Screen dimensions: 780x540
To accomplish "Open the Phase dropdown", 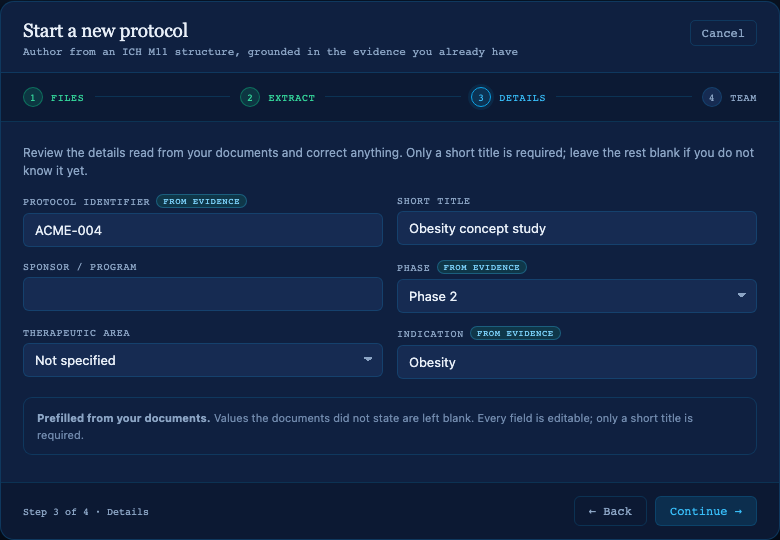I will (x=577, y=296).
